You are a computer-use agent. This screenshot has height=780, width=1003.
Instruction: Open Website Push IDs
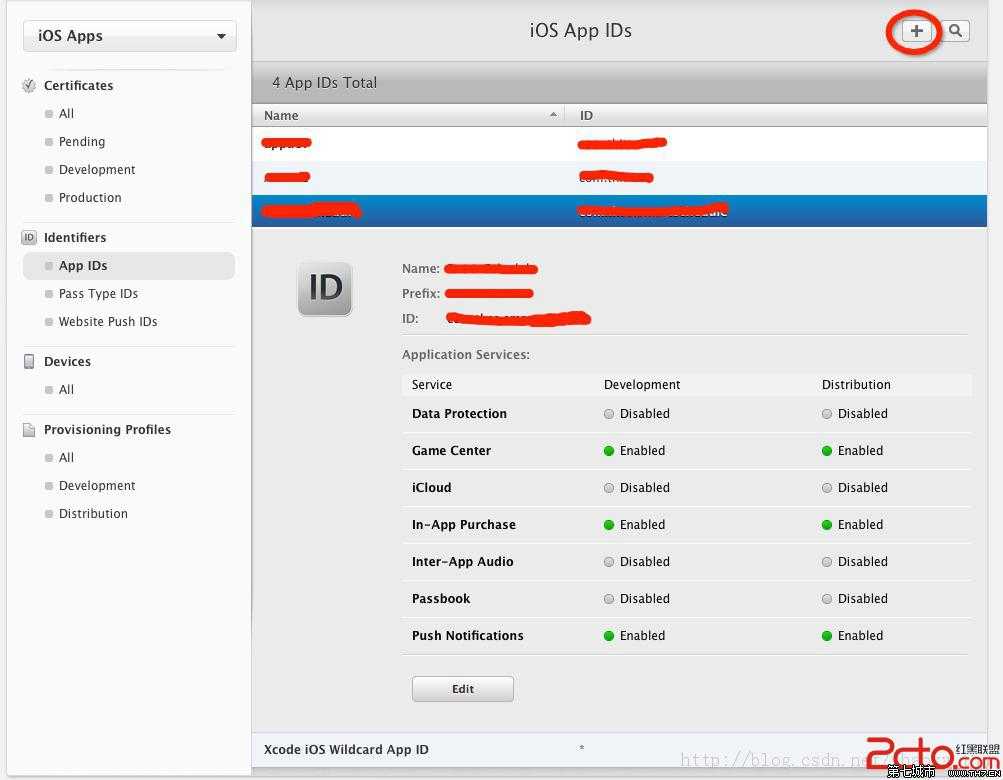point(107,322)
